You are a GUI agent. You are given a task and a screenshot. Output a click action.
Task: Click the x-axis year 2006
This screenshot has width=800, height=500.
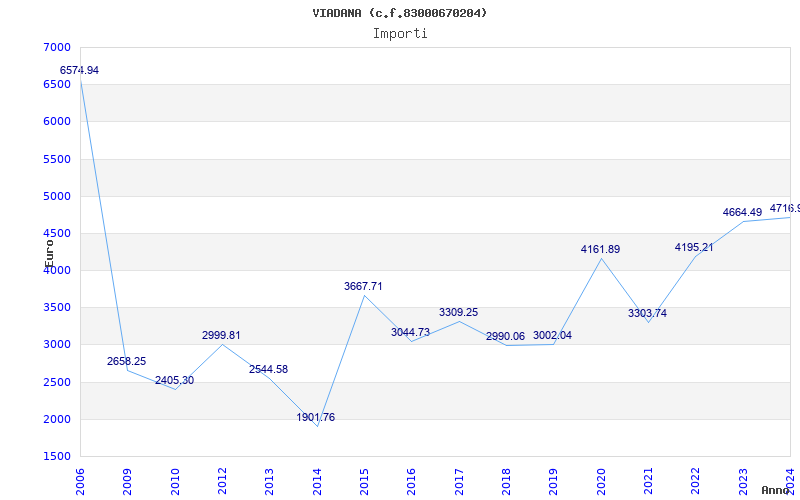point(80,482)
